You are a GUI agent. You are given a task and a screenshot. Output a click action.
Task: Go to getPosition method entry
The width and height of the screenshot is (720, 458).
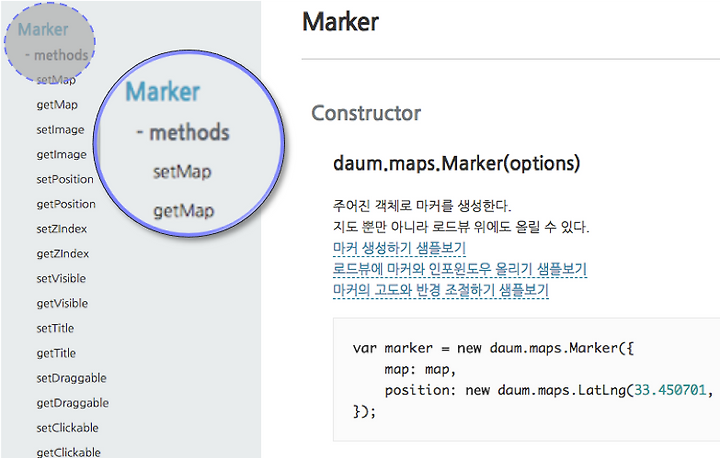click(x=66, y=204)
